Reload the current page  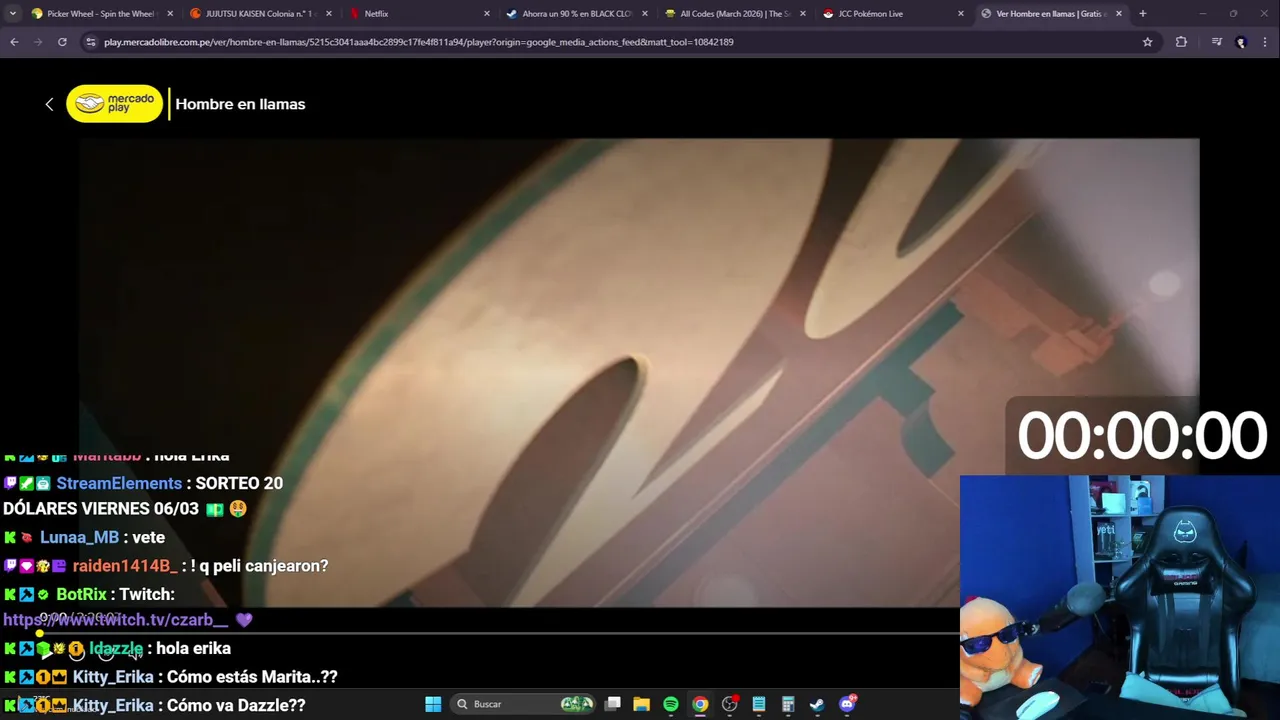tap(62, 42)
